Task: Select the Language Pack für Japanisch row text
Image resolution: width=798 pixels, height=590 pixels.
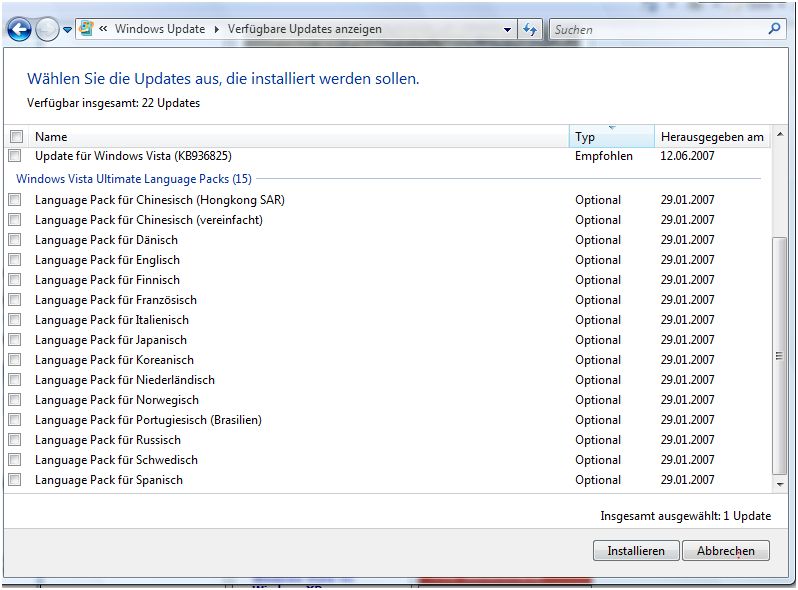Action: tap(111, 340)
